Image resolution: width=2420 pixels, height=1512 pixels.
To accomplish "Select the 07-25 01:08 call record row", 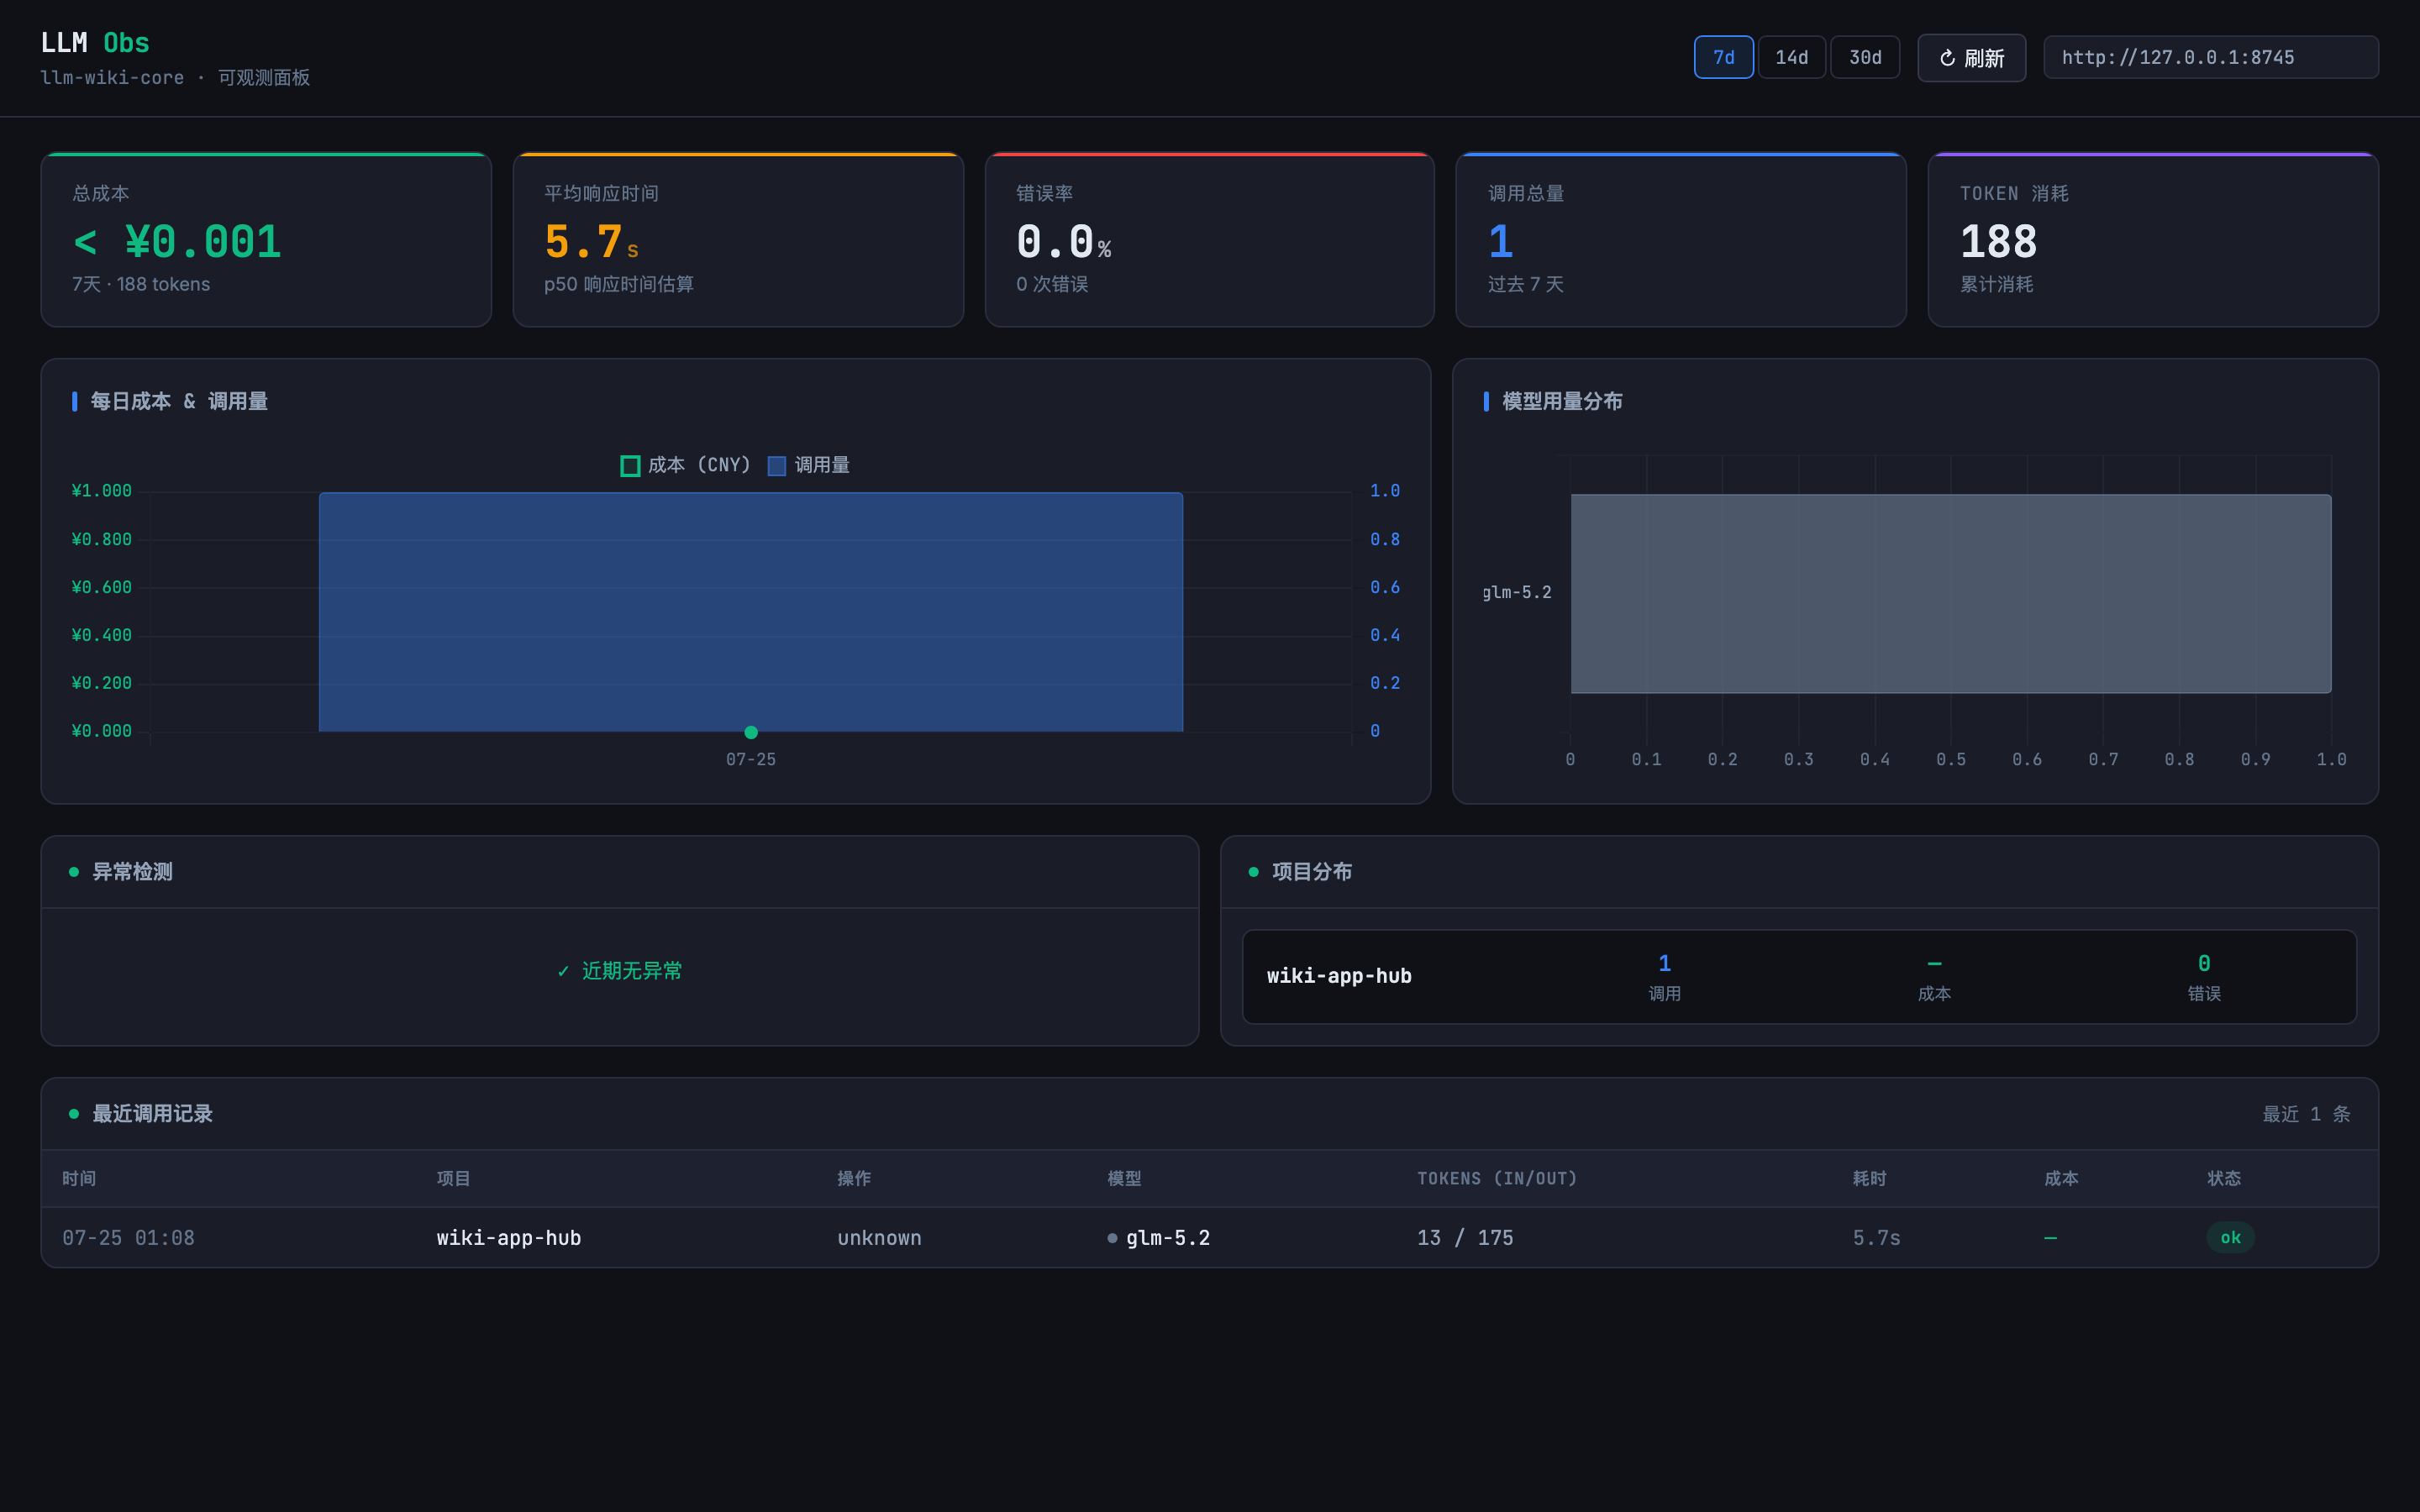I will click(1209, 1238).
